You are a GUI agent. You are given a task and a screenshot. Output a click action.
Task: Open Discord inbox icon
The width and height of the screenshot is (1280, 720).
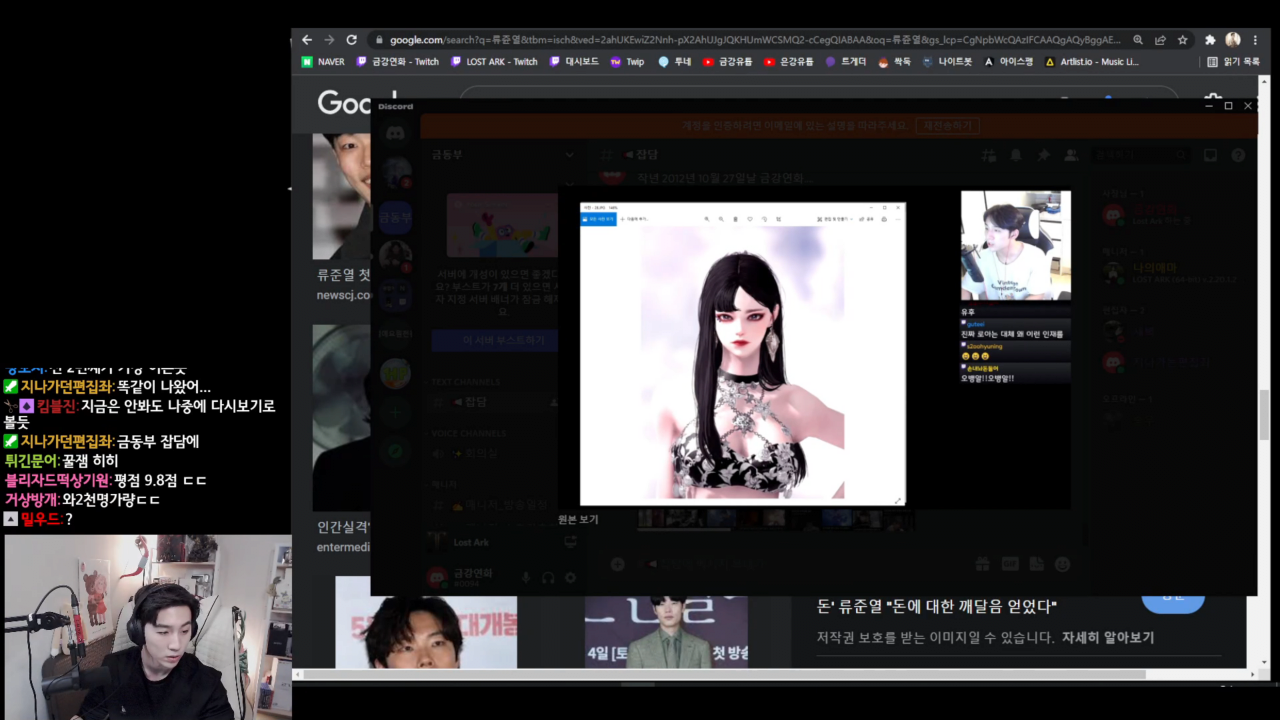tap(1211, 155)
